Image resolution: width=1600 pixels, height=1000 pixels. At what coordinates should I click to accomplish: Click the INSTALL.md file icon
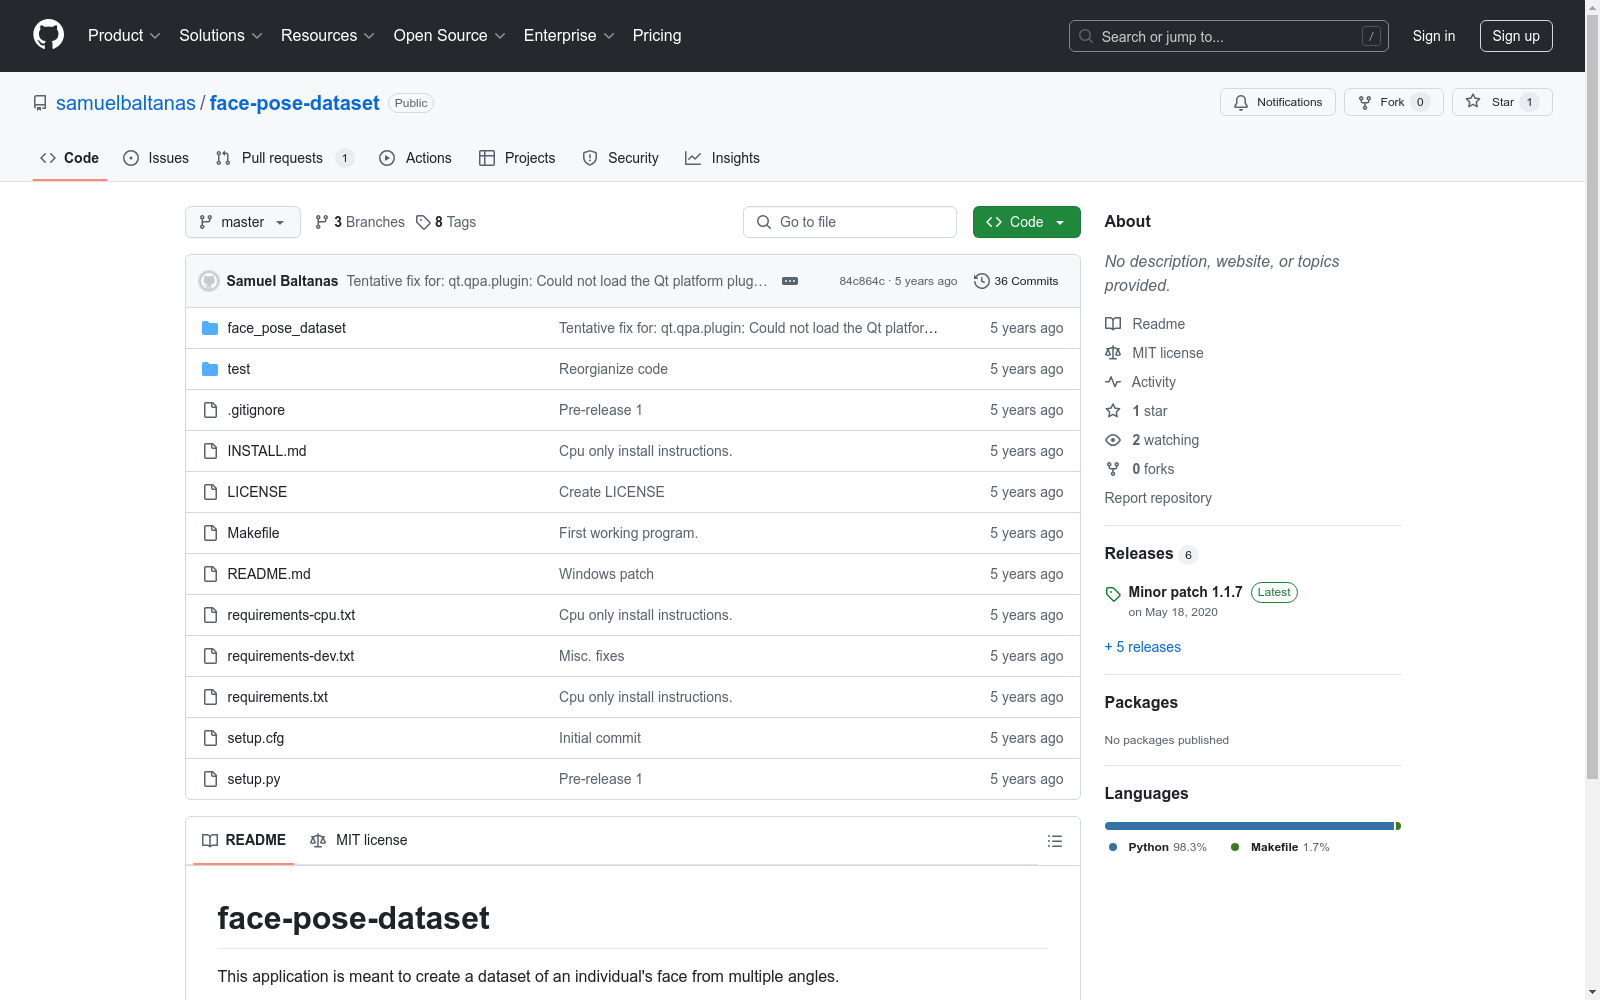pyautogui.click(x=210, y=451)
